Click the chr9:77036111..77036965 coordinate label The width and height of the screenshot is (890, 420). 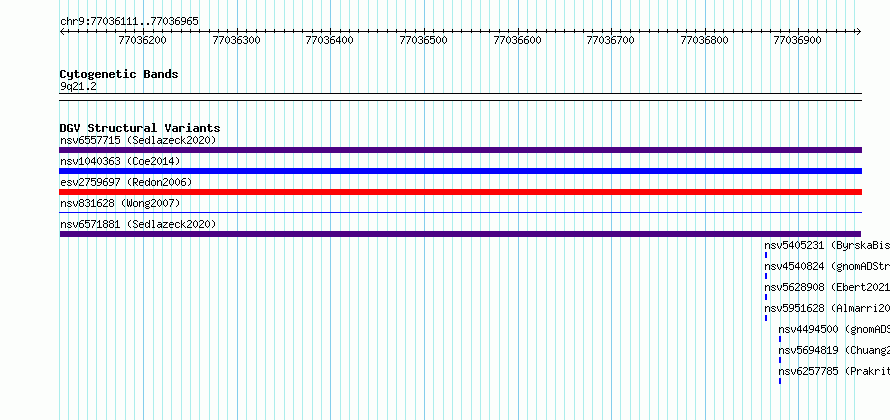[129, 22]
